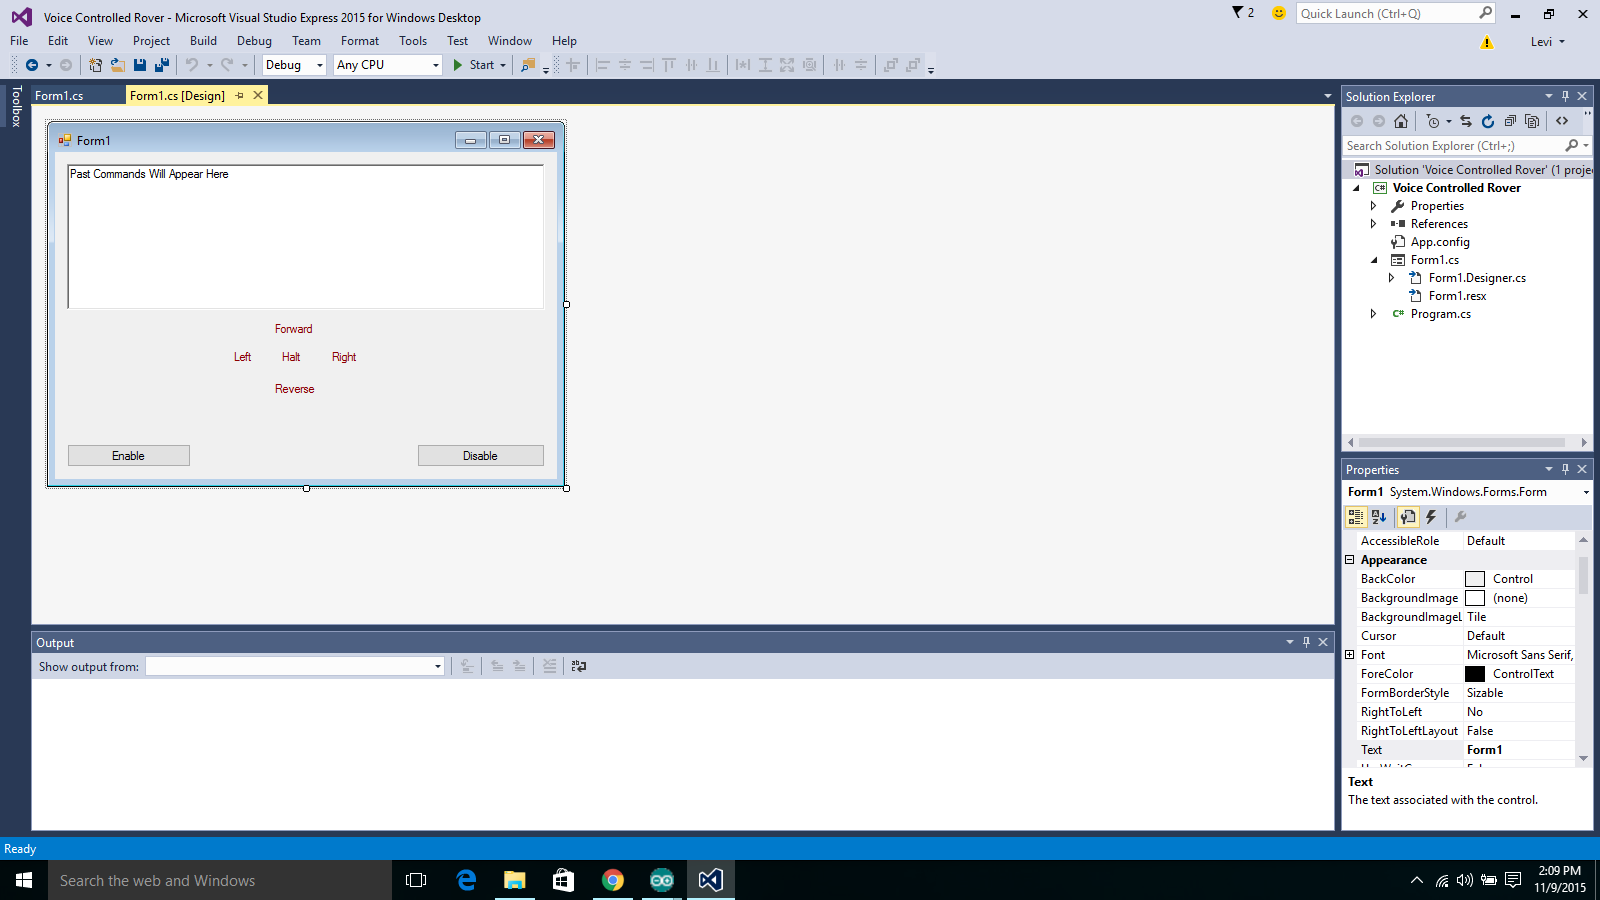The height and width of the screenshot is (900, 1600).
Task: Collapse the Form1.cs node in Solution Explorer
Action: point(1375,259)
